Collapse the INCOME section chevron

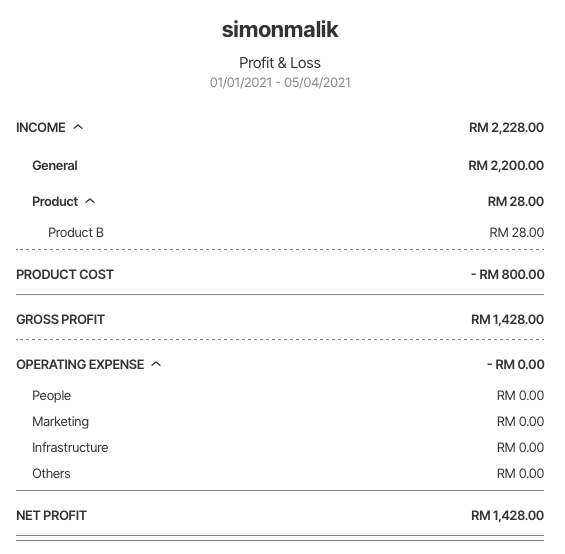[x=78, y=127]
